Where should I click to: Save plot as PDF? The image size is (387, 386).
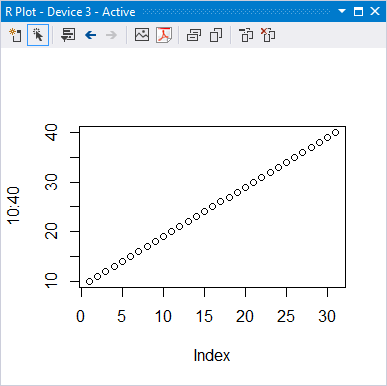pyautogui.click(x=164, y=35)
